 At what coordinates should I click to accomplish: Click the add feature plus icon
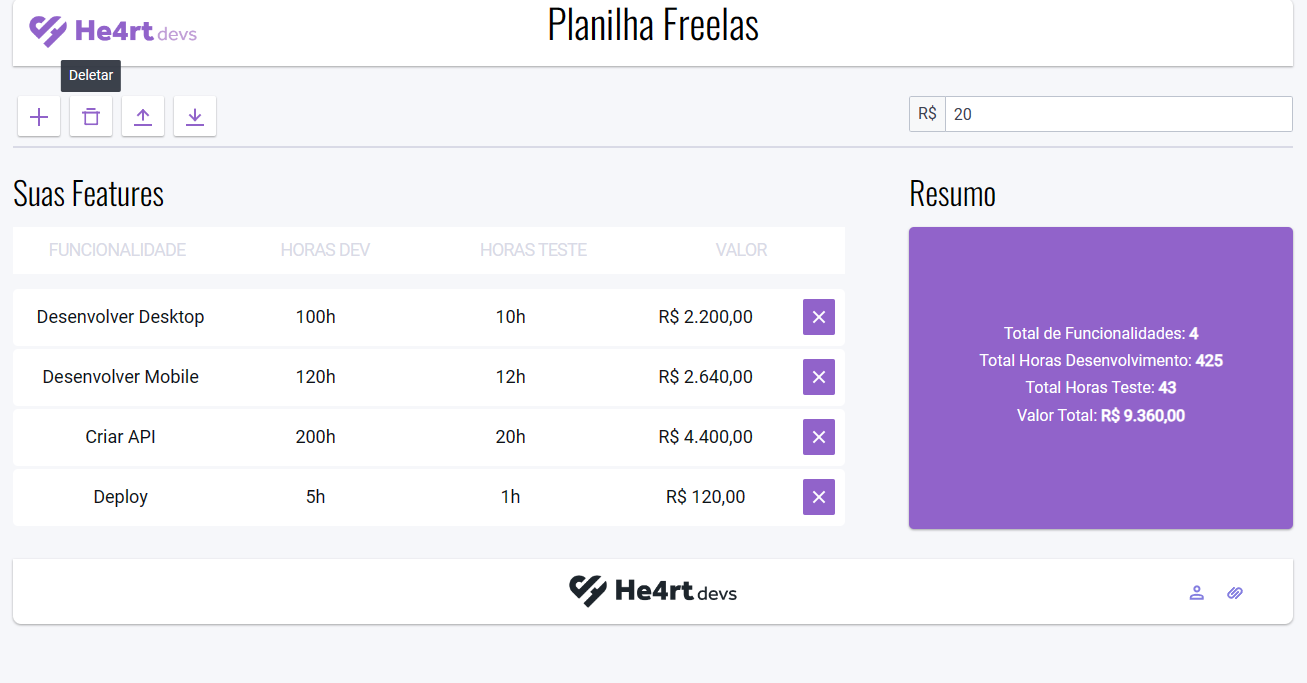[x=39, y=117]
